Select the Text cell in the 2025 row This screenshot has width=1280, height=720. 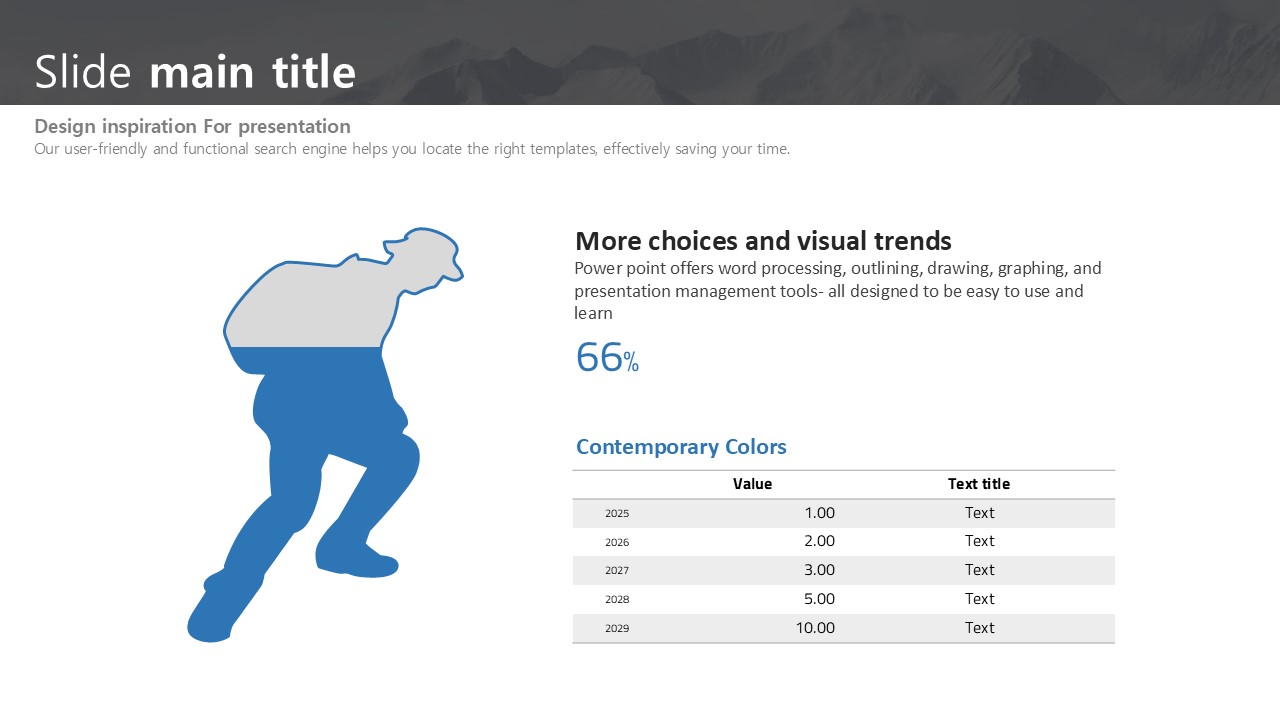point(979,513)
